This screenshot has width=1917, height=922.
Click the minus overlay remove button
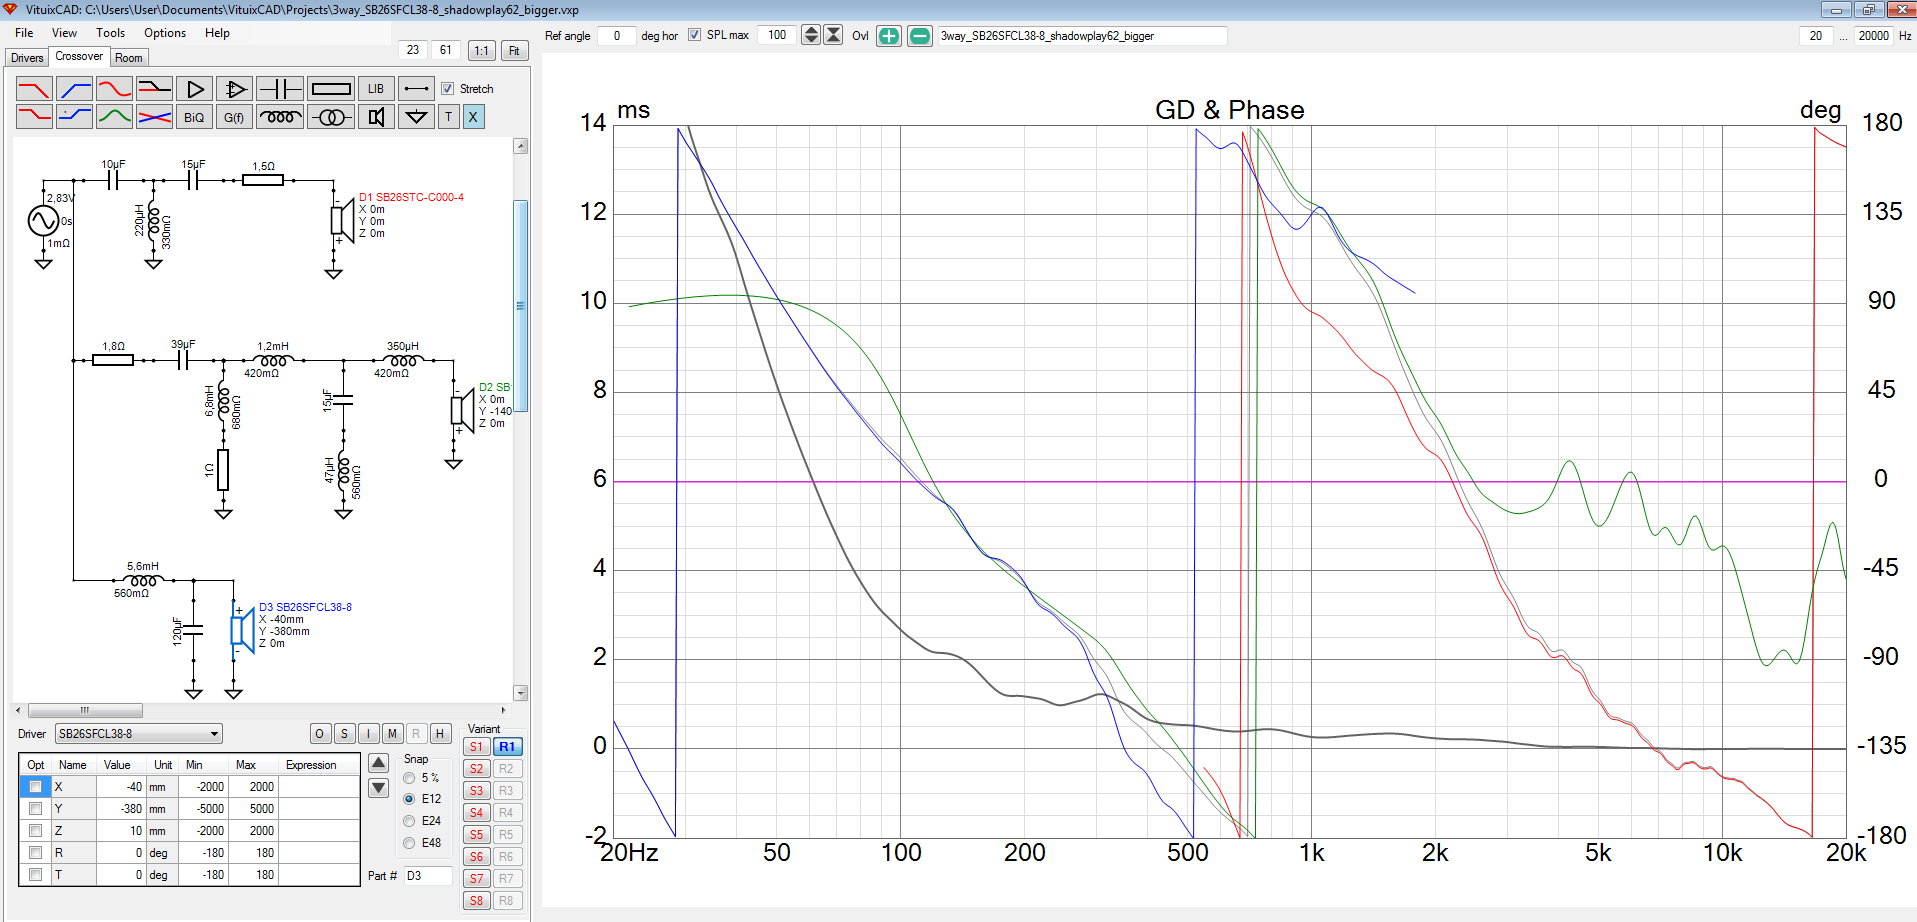coord(920,36)
